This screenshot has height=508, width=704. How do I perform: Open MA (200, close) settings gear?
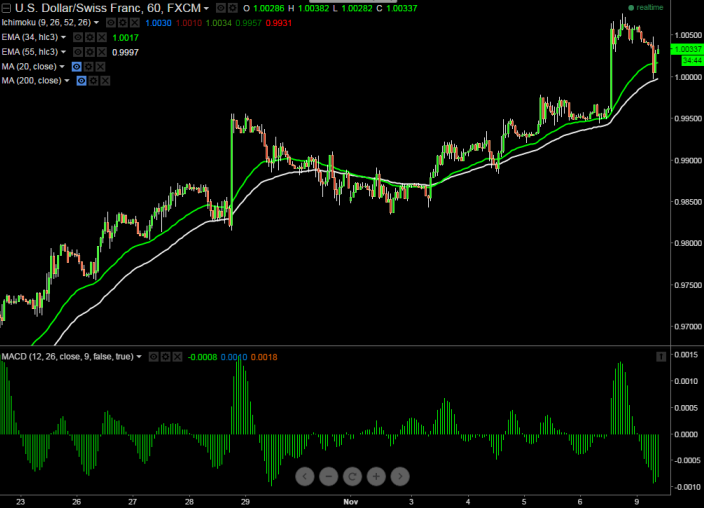[93, 81]
